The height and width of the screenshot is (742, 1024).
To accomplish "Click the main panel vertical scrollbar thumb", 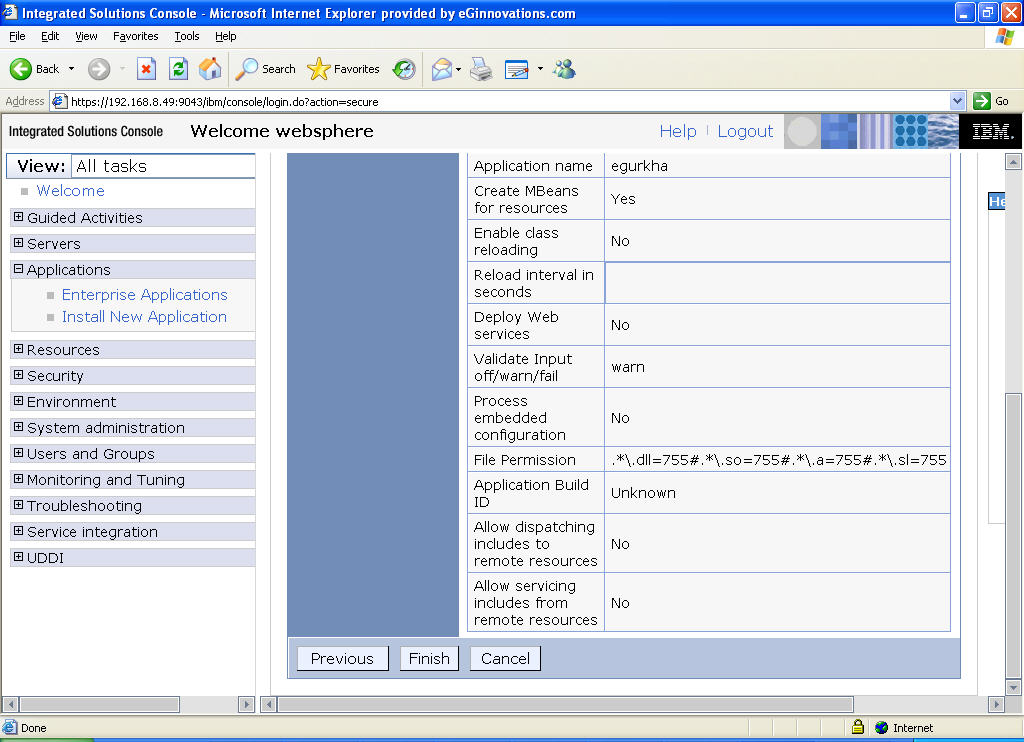I will tap(1014, 536).
